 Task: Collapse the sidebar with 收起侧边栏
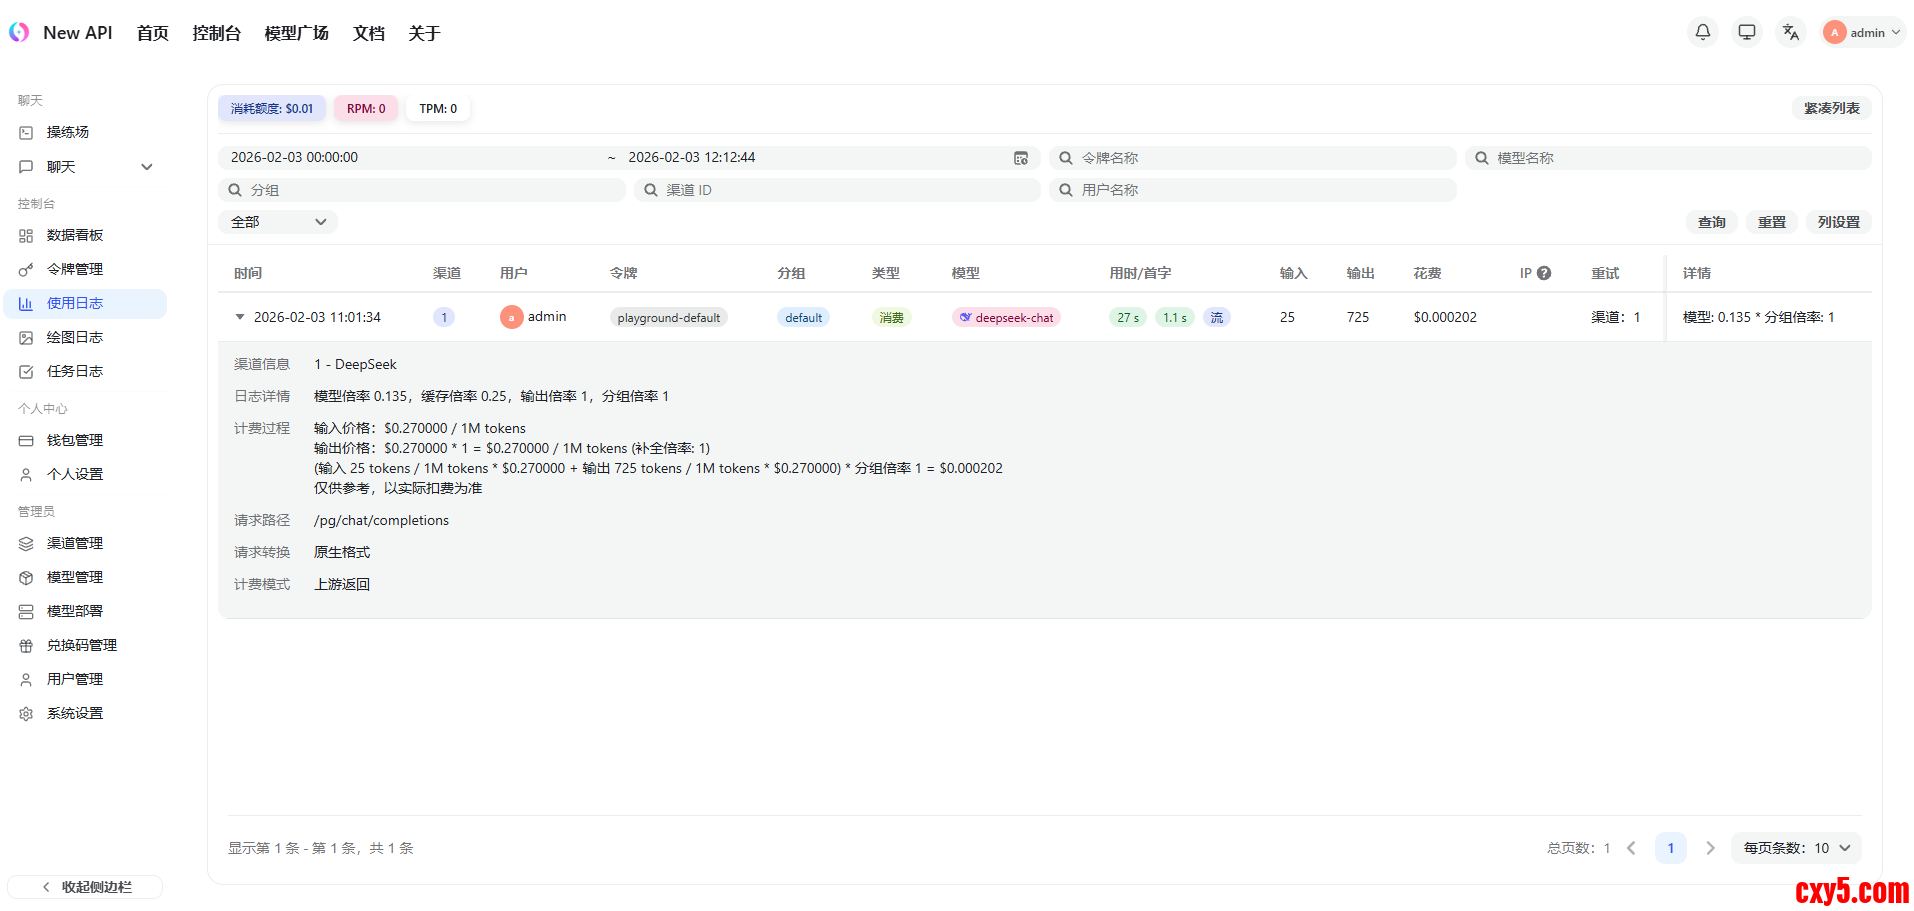(x=86, y=887)
